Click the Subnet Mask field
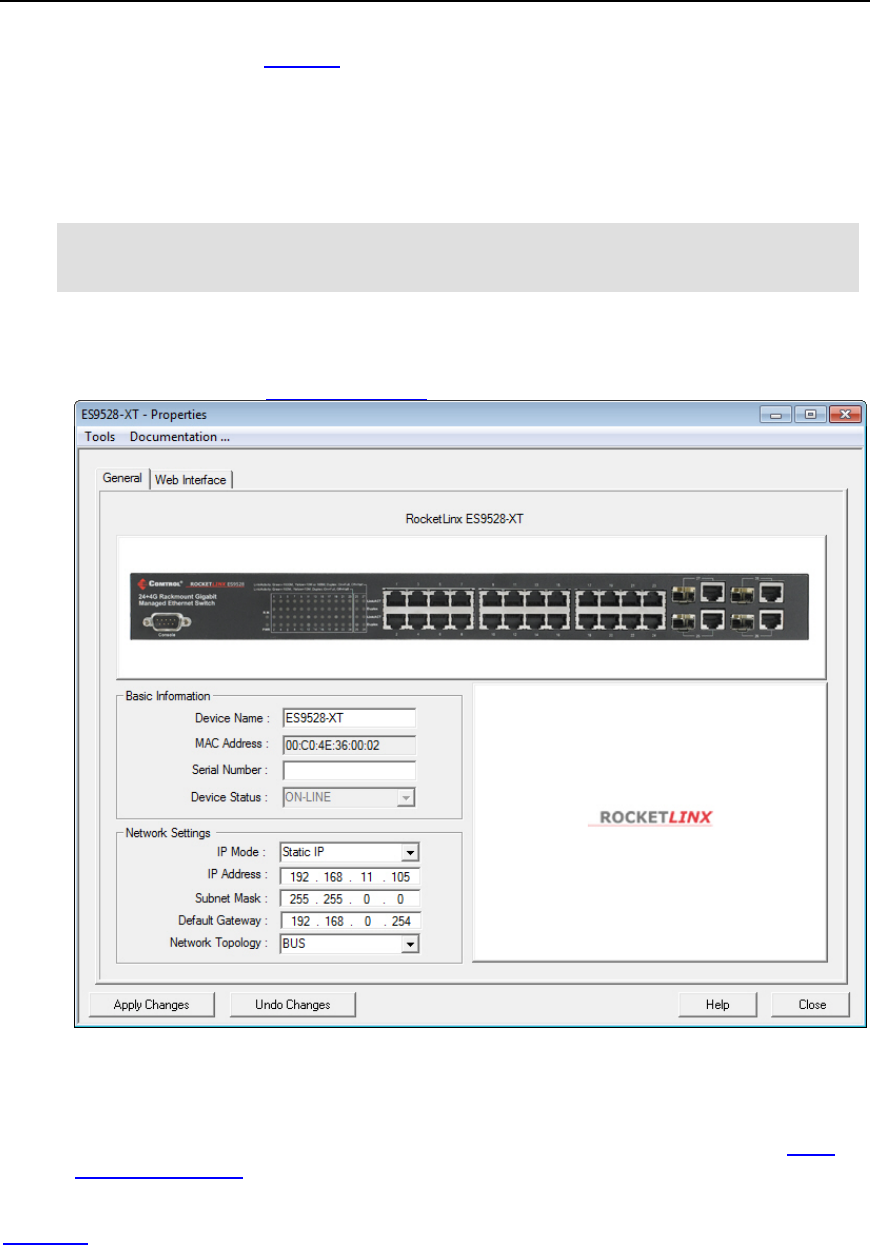 click(x=351, y=899)
